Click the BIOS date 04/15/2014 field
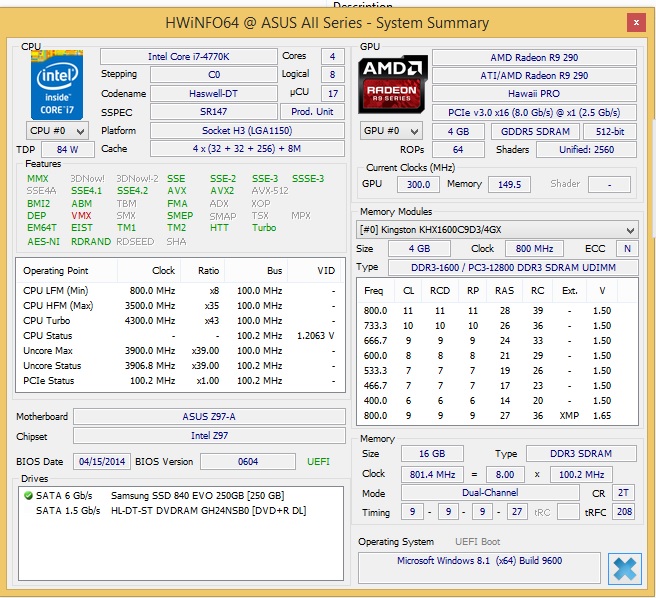 pos(102,462)
